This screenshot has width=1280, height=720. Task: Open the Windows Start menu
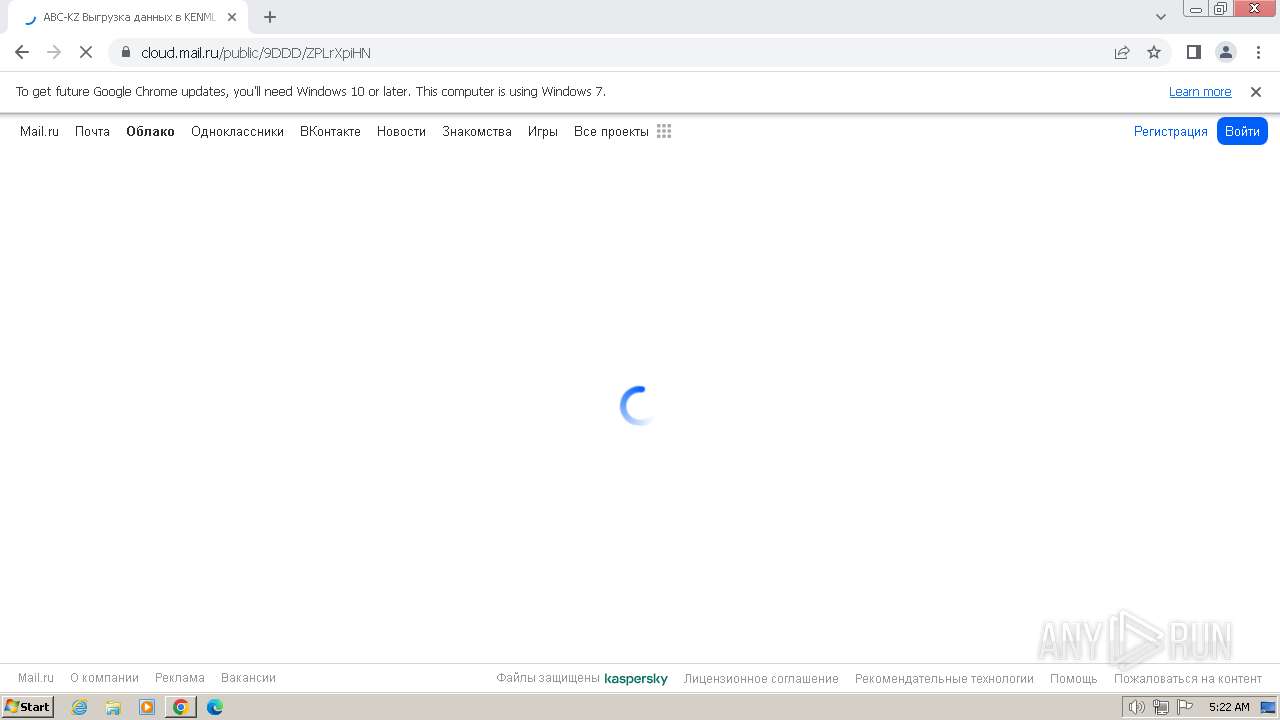click(x=27, y=707)
